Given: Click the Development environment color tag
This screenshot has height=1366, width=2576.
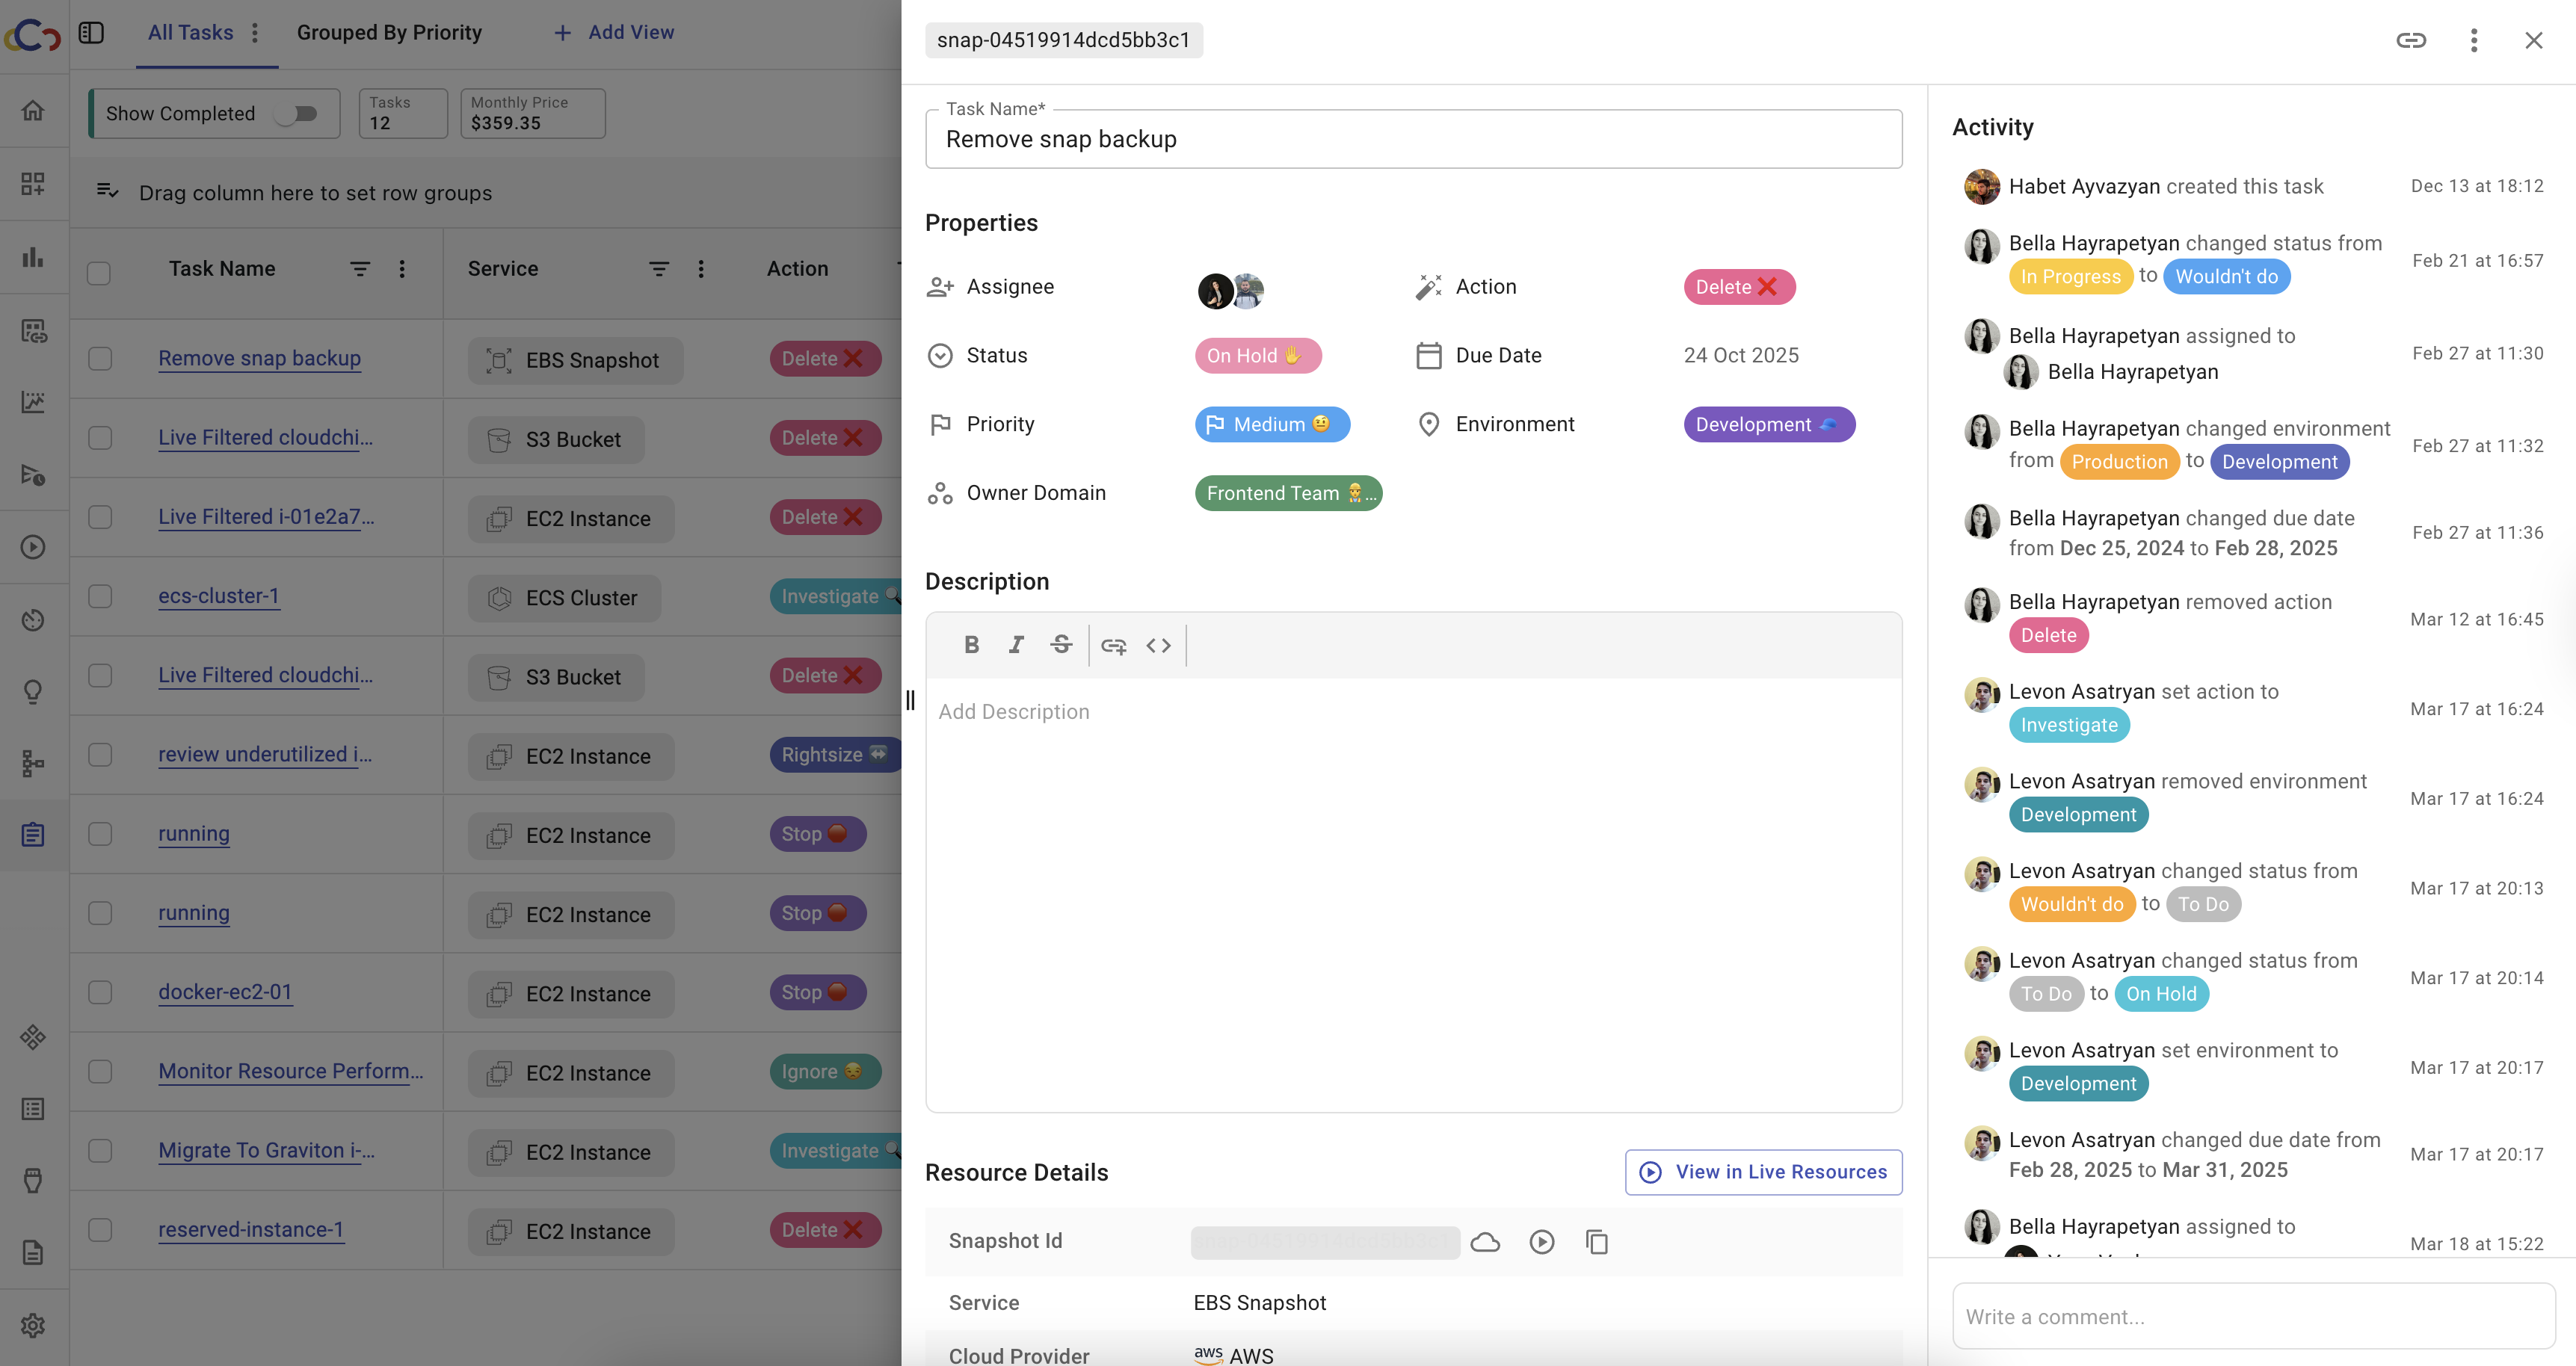Looking at the screenshot, I should pyautogui.click(x=1768, y=425).
